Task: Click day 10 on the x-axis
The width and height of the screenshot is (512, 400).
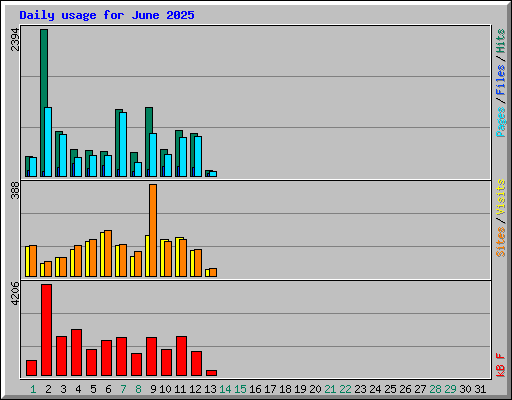Action: [165, 389]
